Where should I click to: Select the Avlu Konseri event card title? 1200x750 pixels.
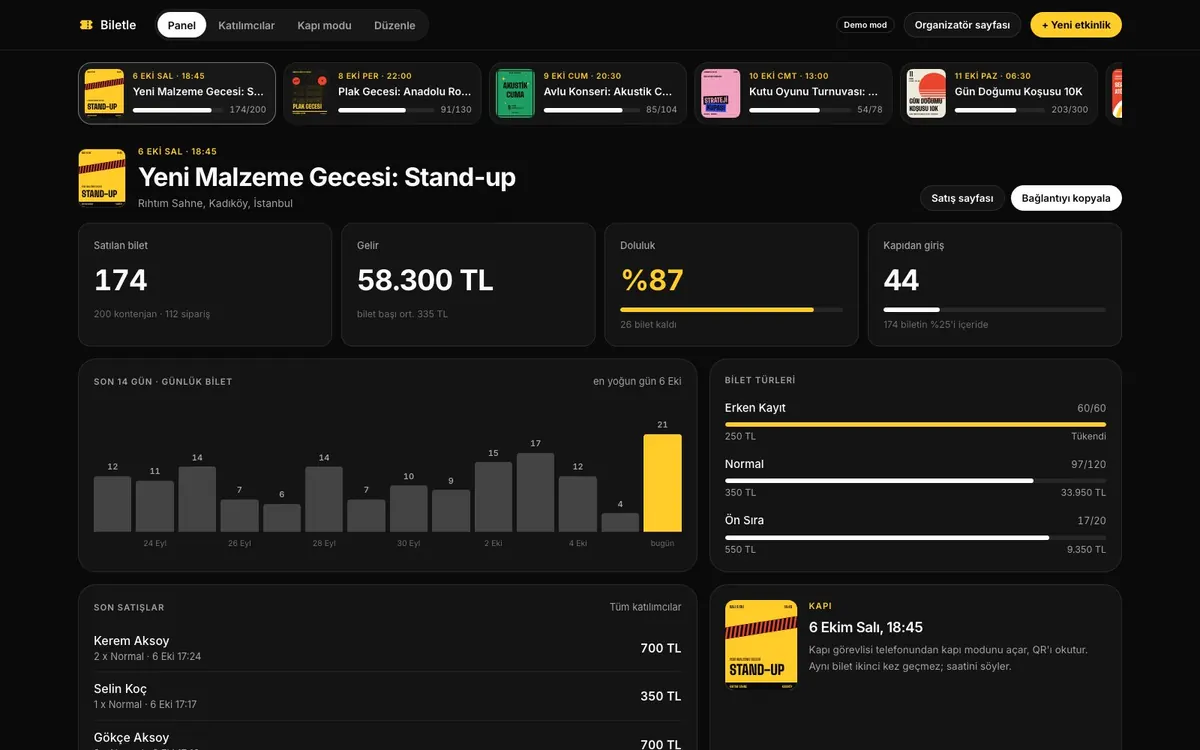tap(609, 91)
